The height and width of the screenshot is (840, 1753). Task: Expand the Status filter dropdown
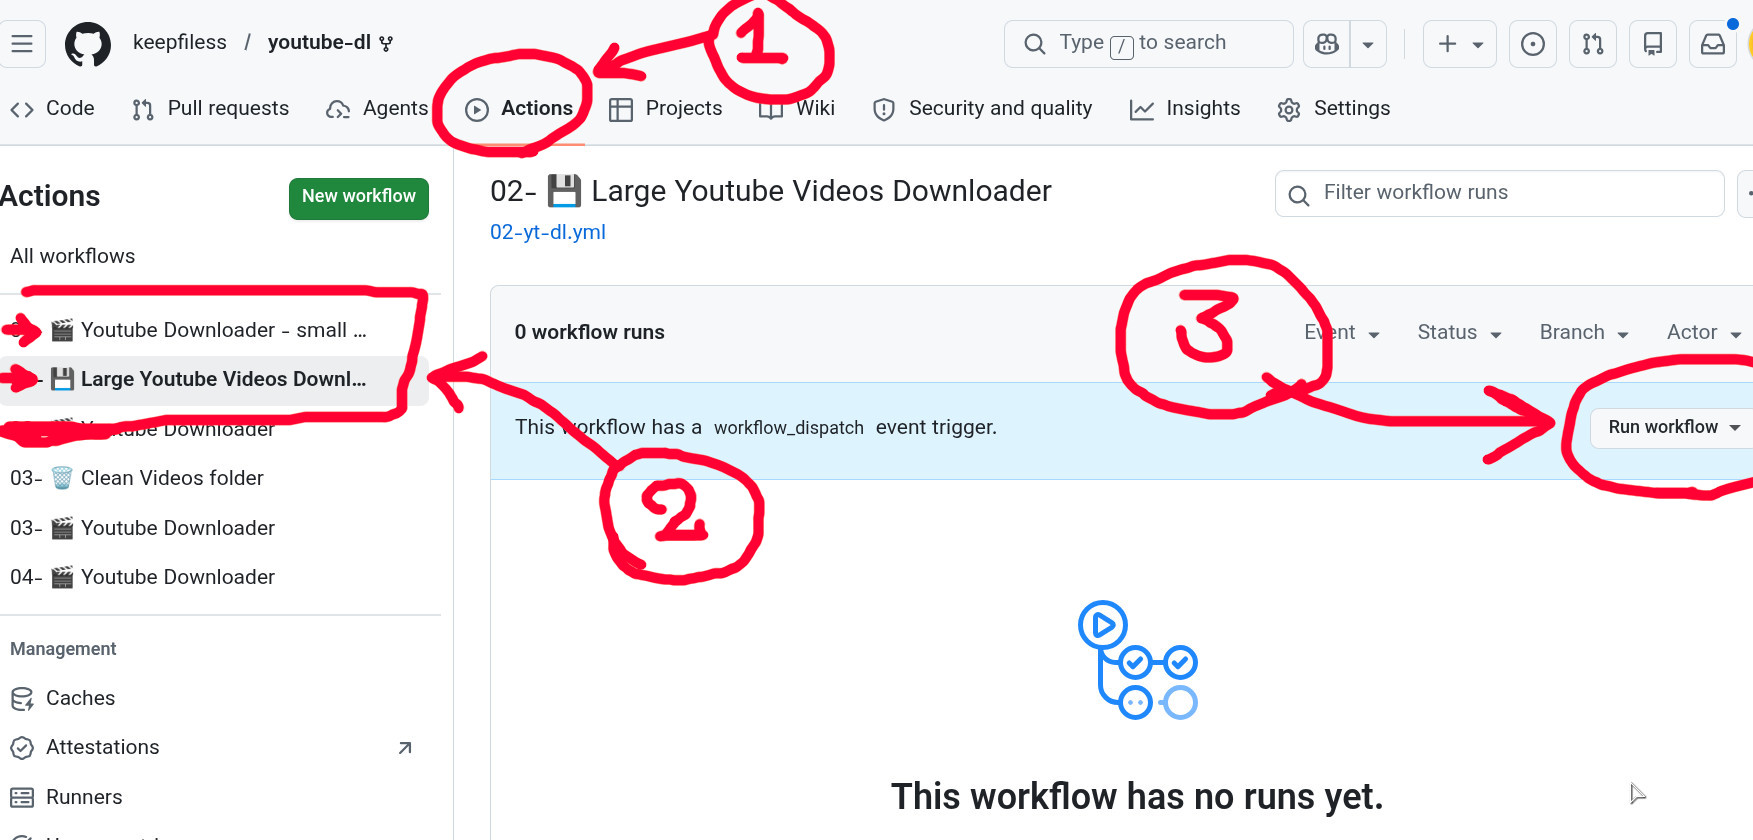click(x=1460, y=332)
